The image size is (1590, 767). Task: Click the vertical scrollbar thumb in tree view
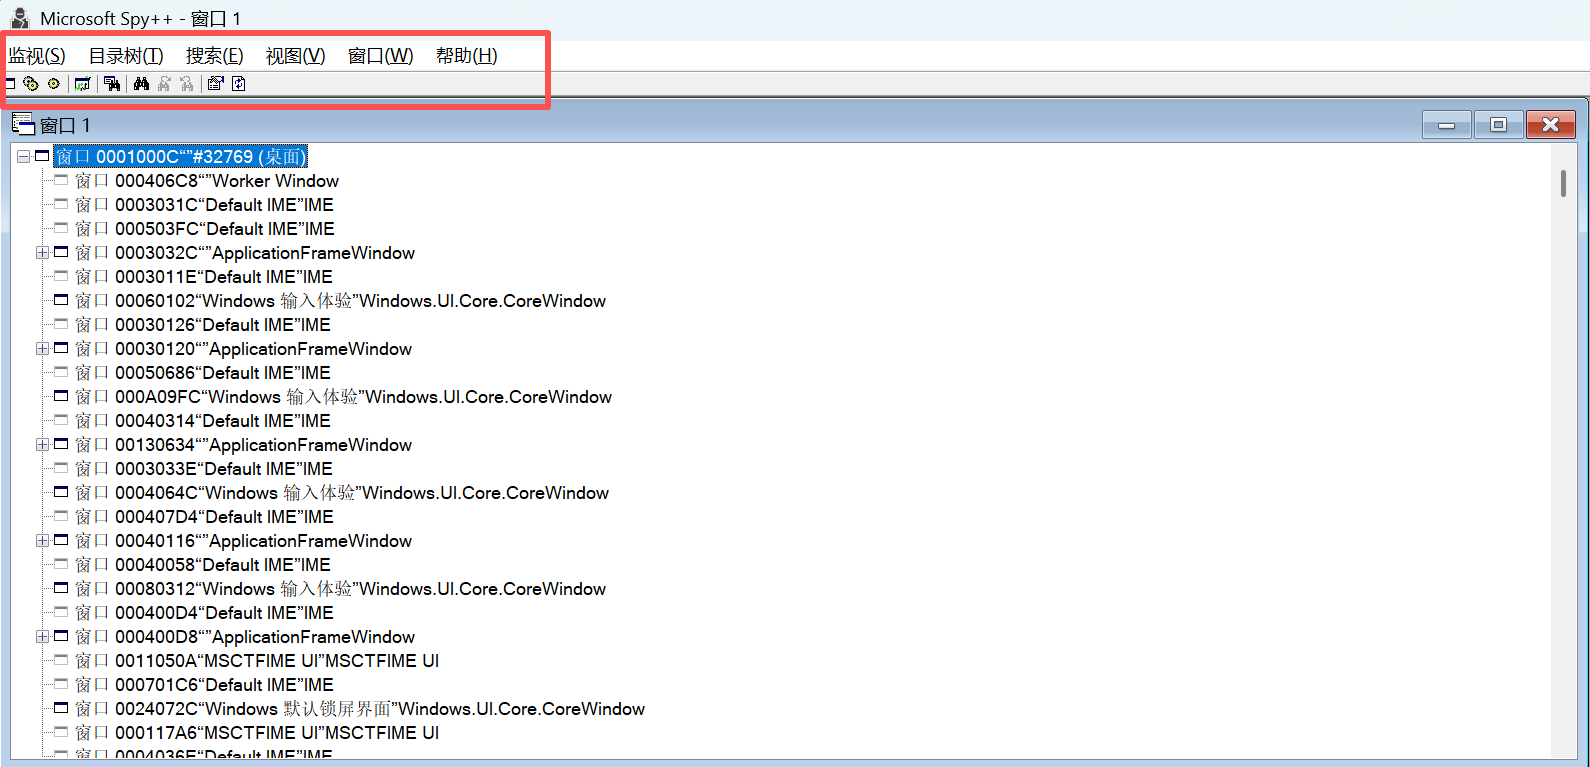1563,183
